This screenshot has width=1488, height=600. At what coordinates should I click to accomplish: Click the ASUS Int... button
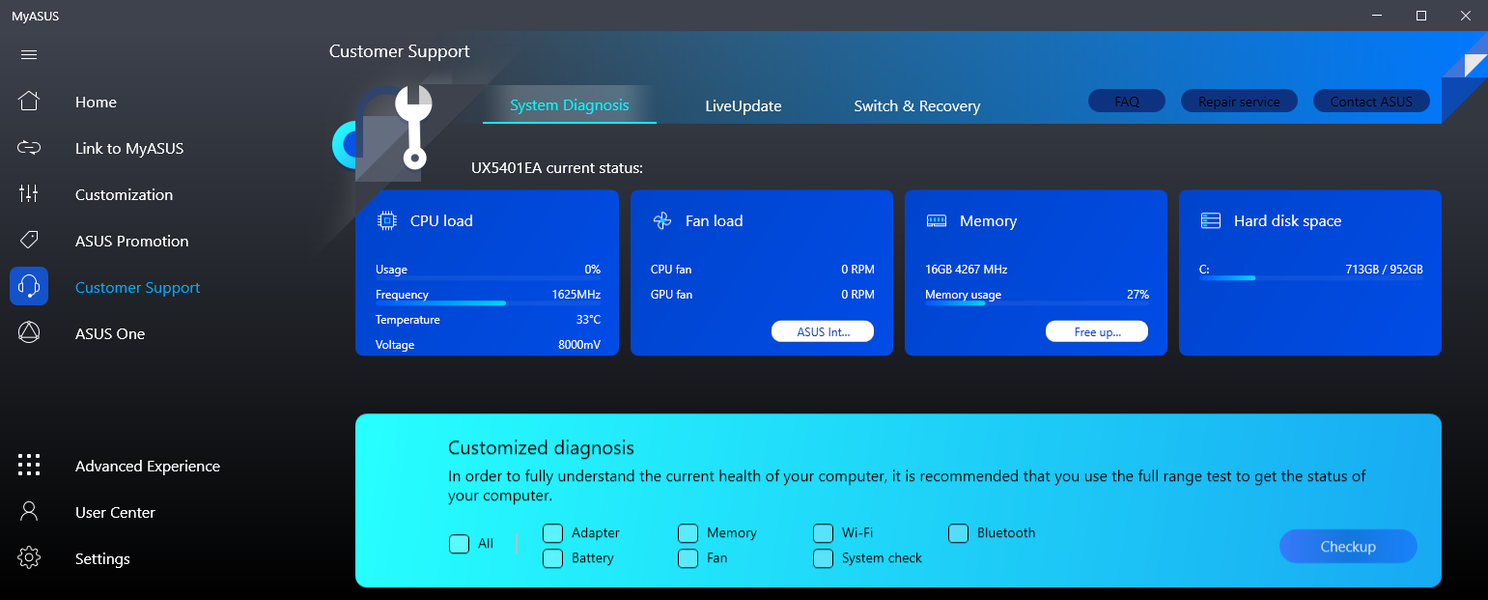coord(823,331)
